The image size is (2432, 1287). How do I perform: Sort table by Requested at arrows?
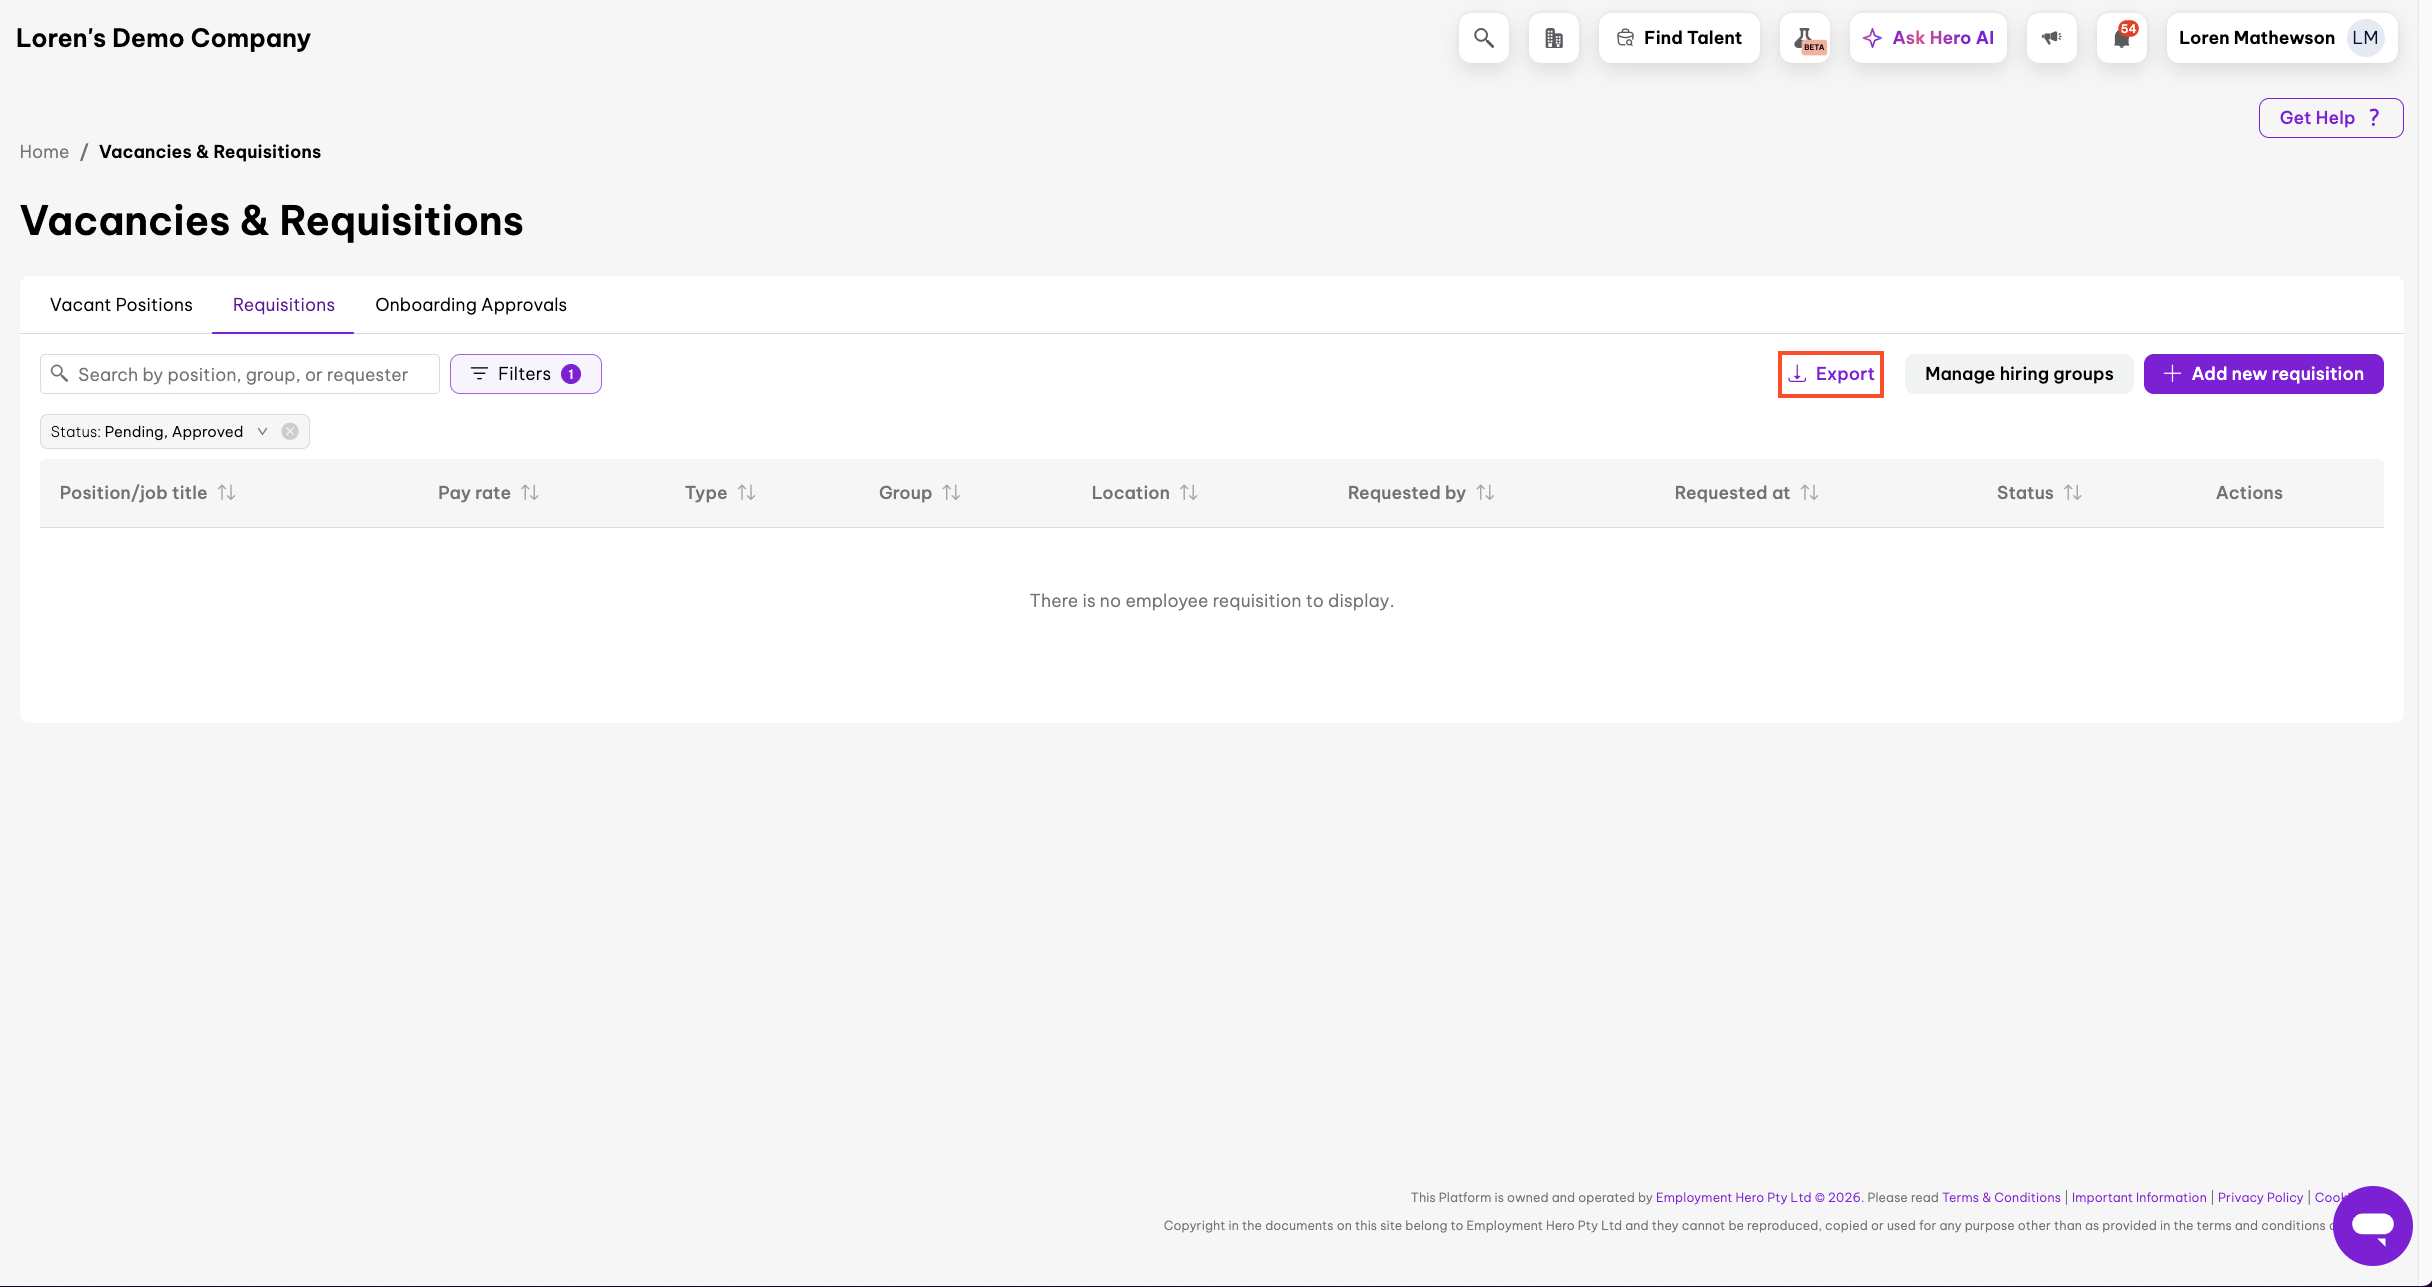pos(1809,493)
